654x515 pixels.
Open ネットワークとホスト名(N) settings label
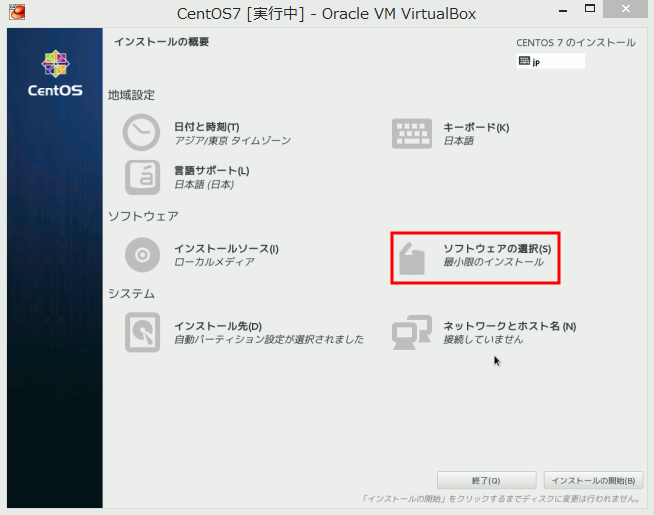pyautogui.click(x=509, y=326)
